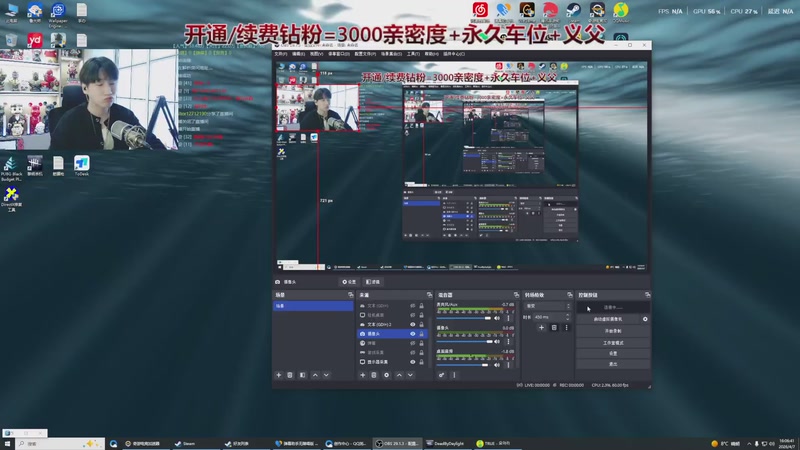Show the first 文本 (GDI+) source
The image size is (800, 450).
413,306
